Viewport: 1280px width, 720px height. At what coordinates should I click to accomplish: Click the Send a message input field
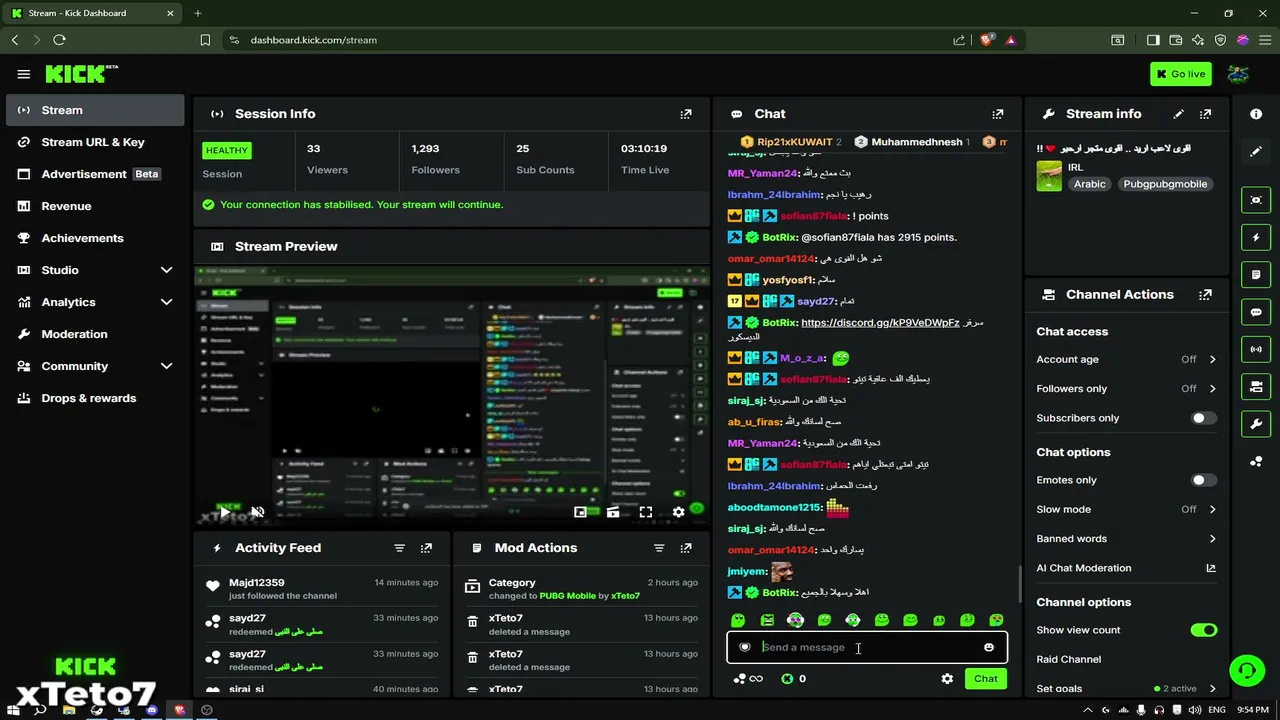tap(867, 647)
